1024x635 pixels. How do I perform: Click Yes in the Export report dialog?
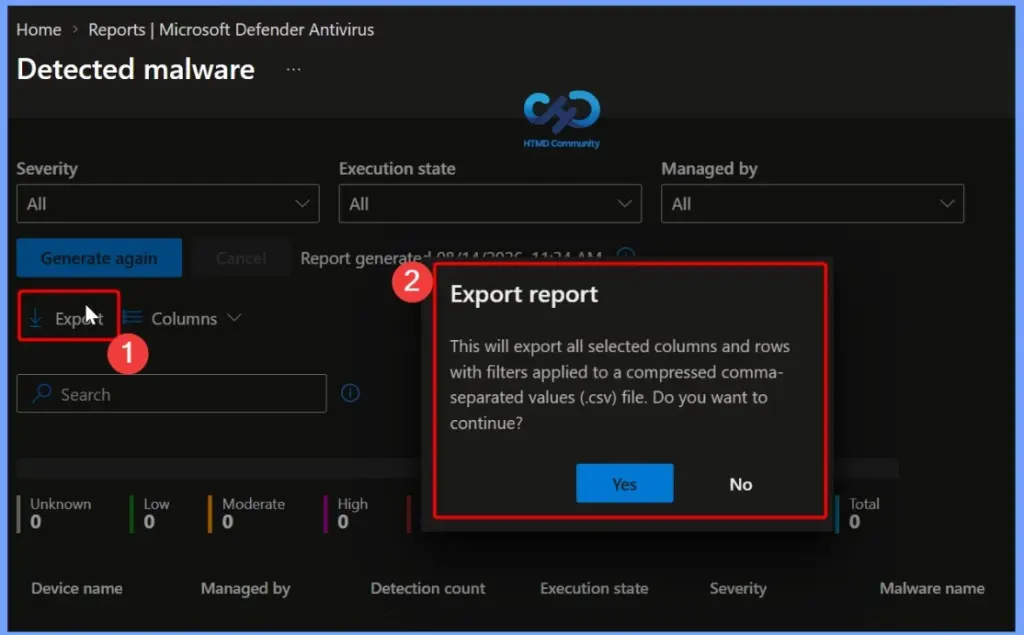[624, 483]
